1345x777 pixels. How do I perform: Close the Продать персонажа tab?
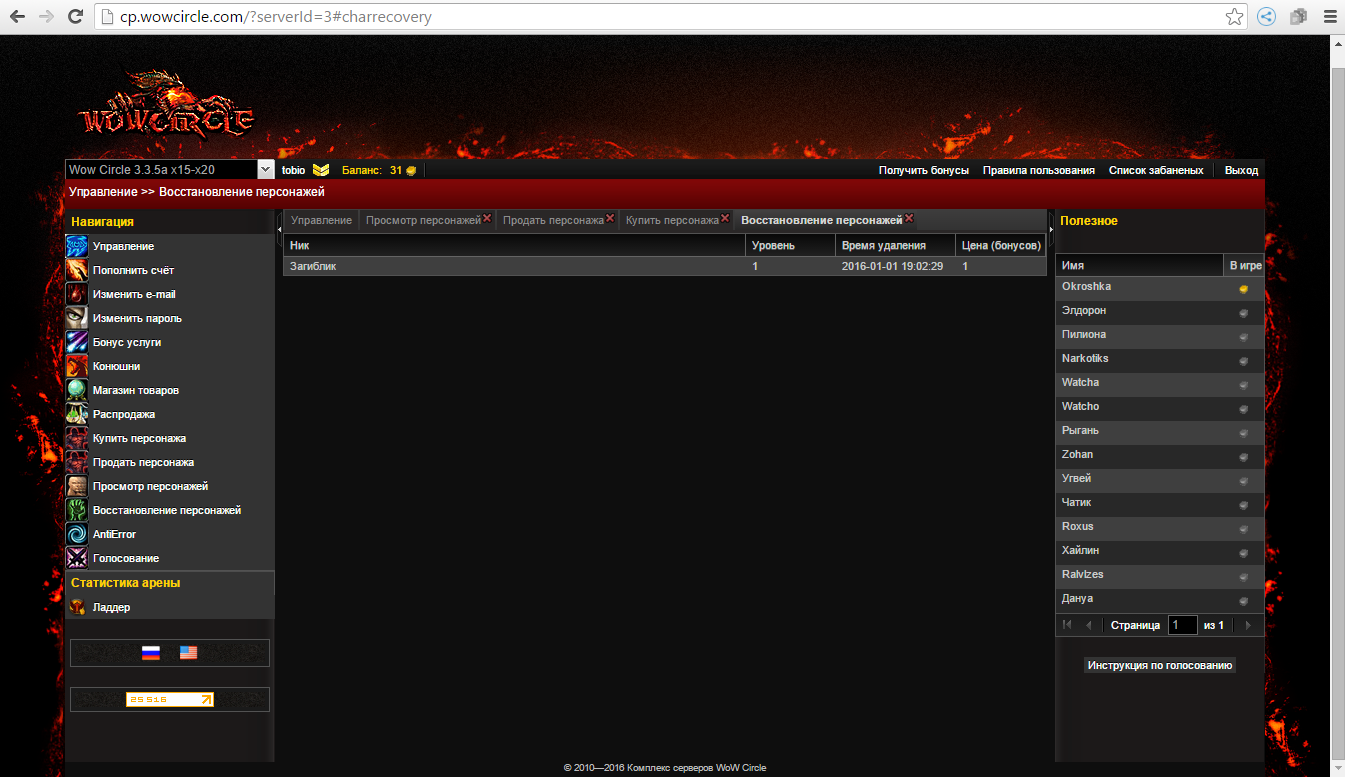pos(610,219)
